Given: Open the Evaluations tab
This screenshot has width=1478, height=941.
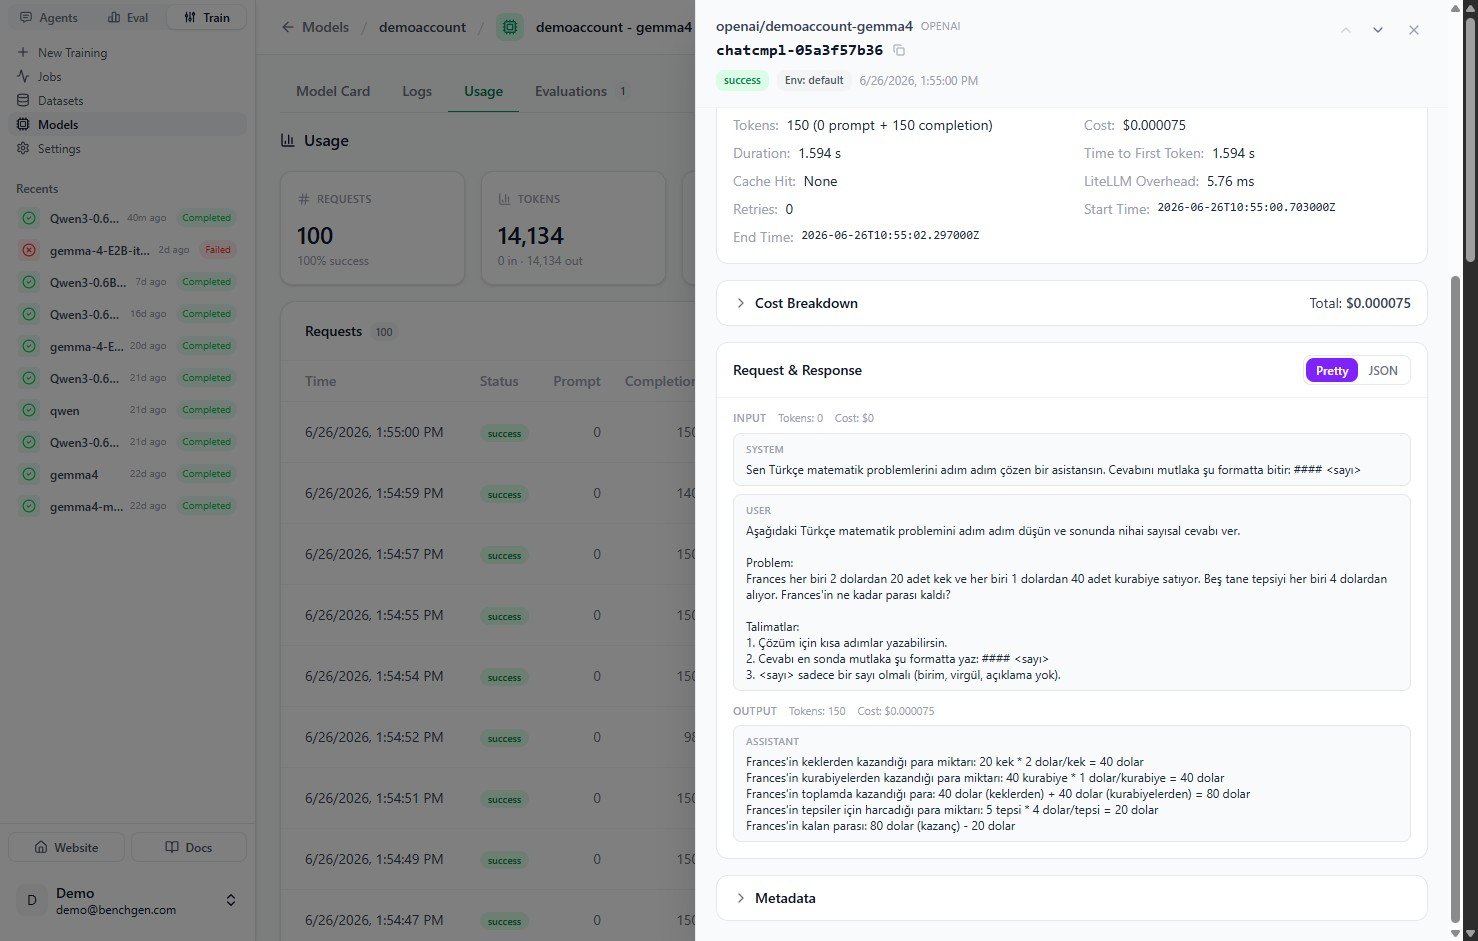Looking at the screenshot, I should pyautogui.click(x=581, y=91).
